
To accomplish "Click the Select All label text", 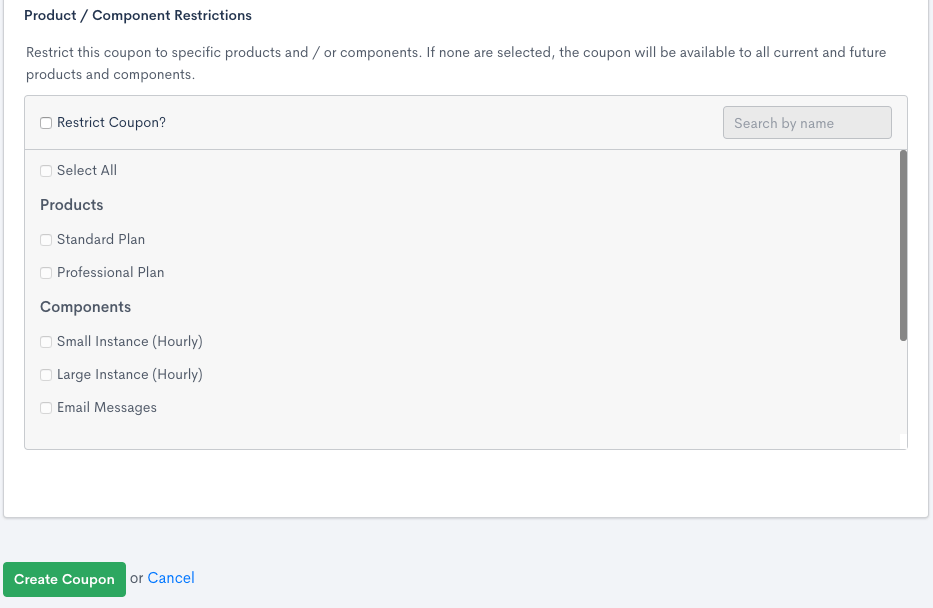I will click(86, 170).
